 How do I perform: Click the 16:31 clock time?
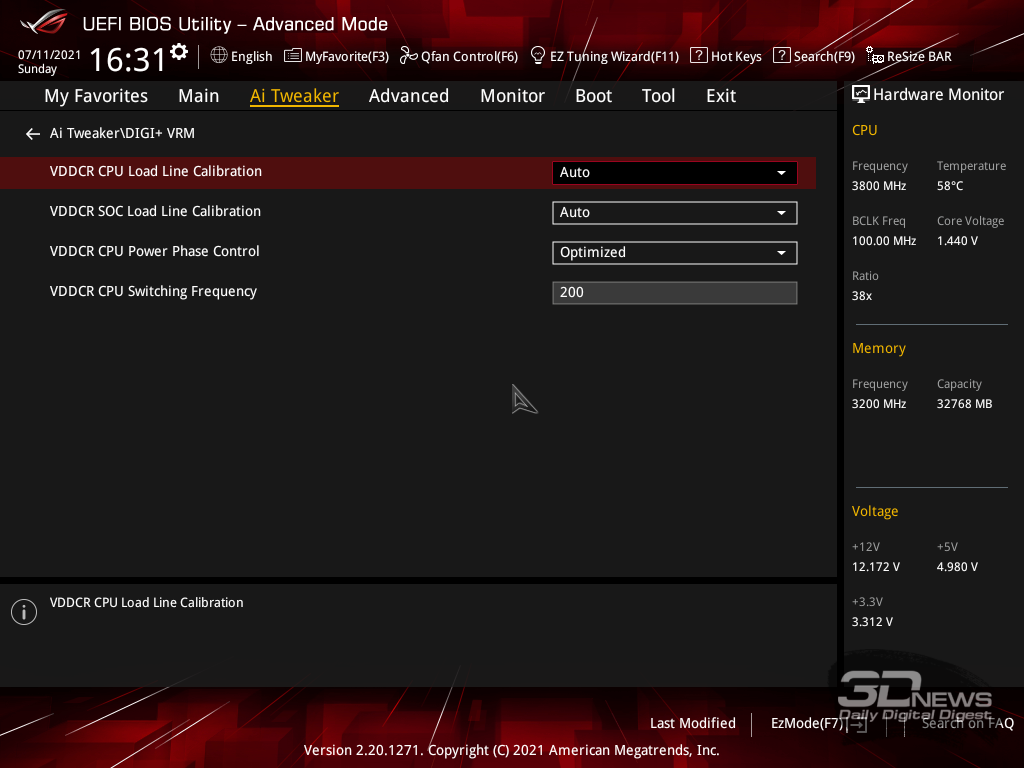pos(127,59)
